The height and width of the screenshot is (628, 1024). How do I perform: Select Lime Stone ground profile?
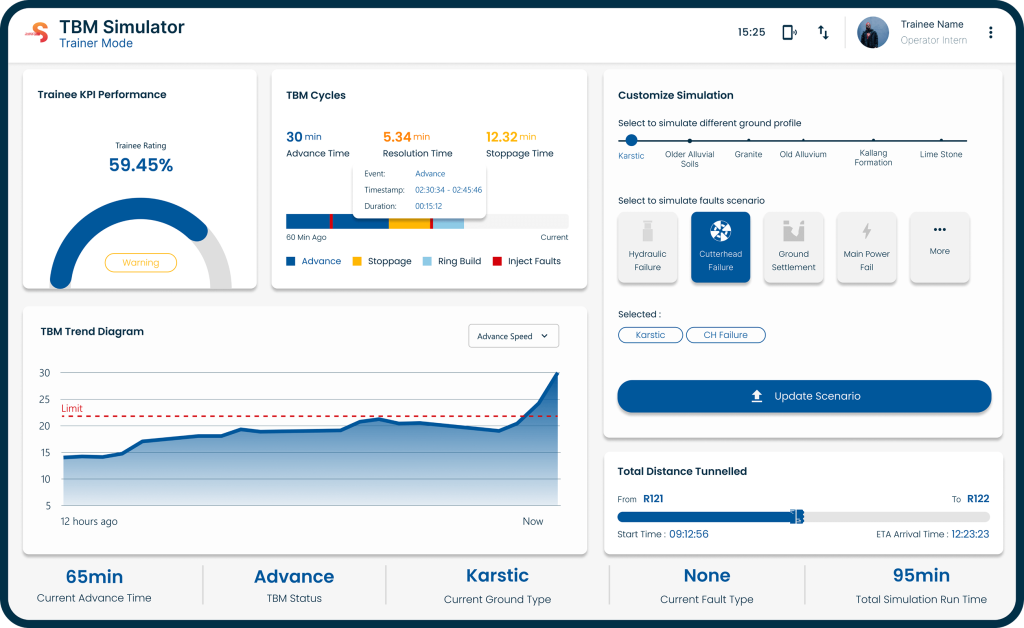(x=941, y=141)
